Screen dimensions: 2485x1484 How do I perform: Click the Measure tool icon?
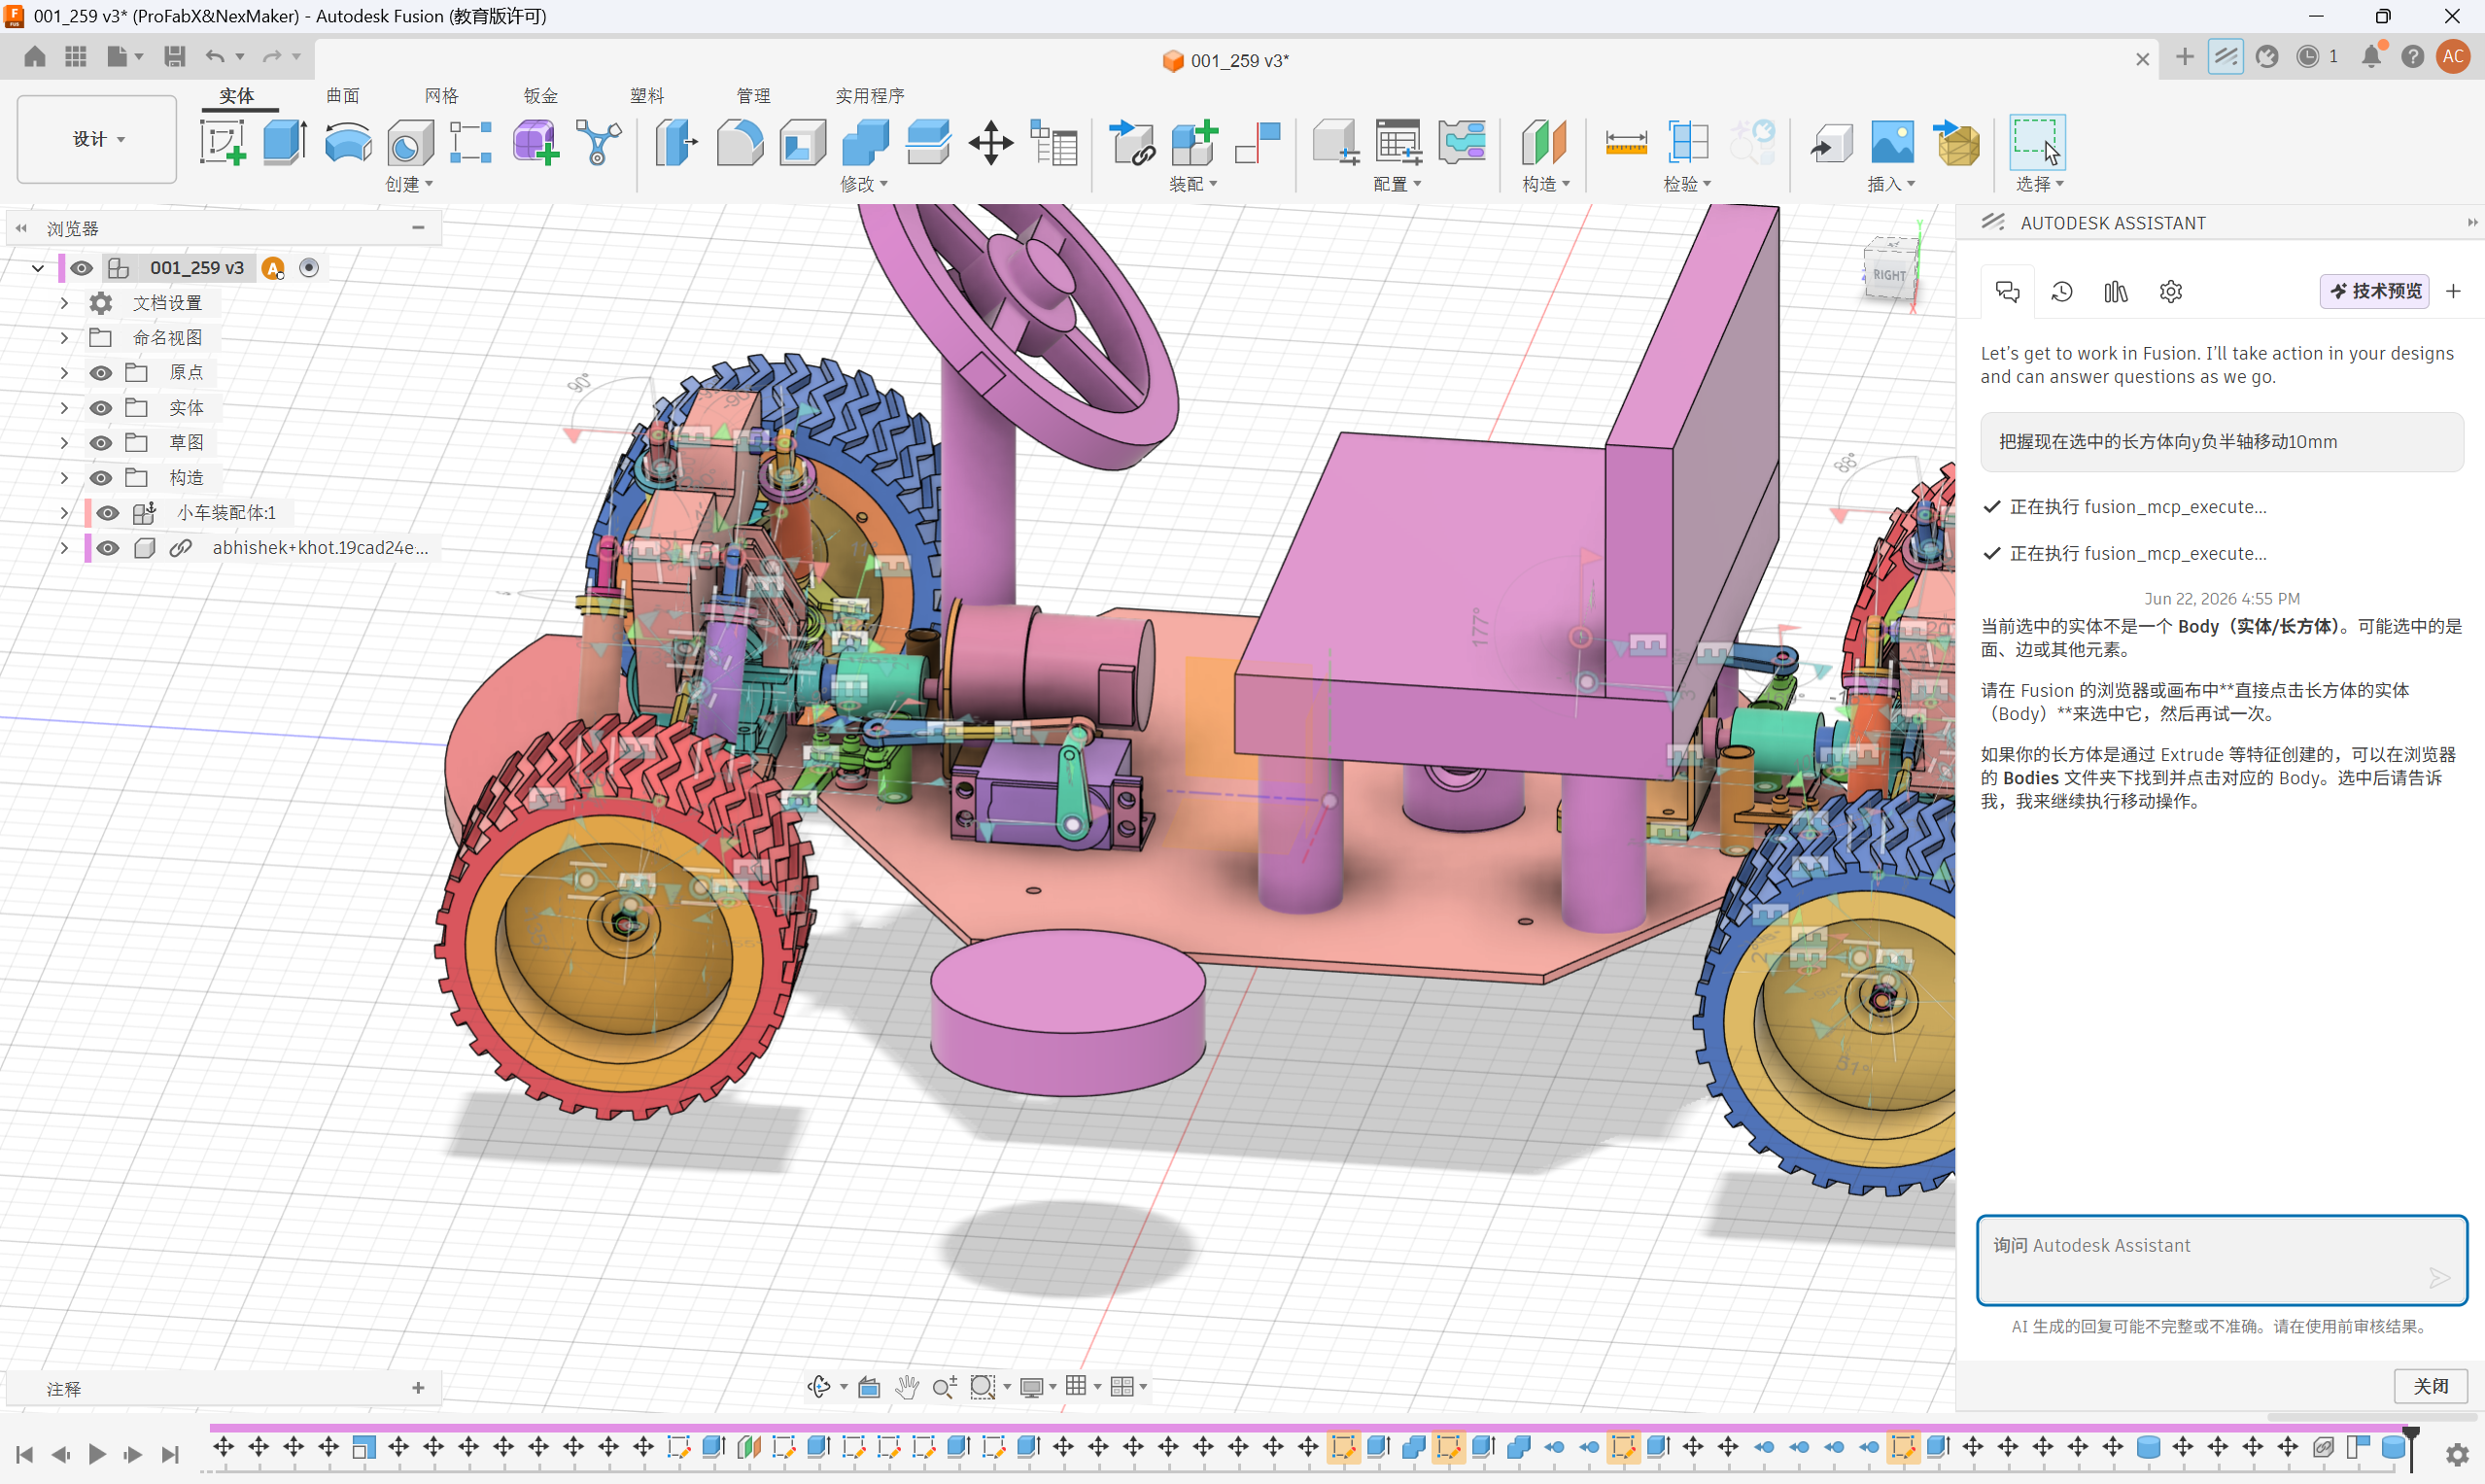coord(1626,142)
